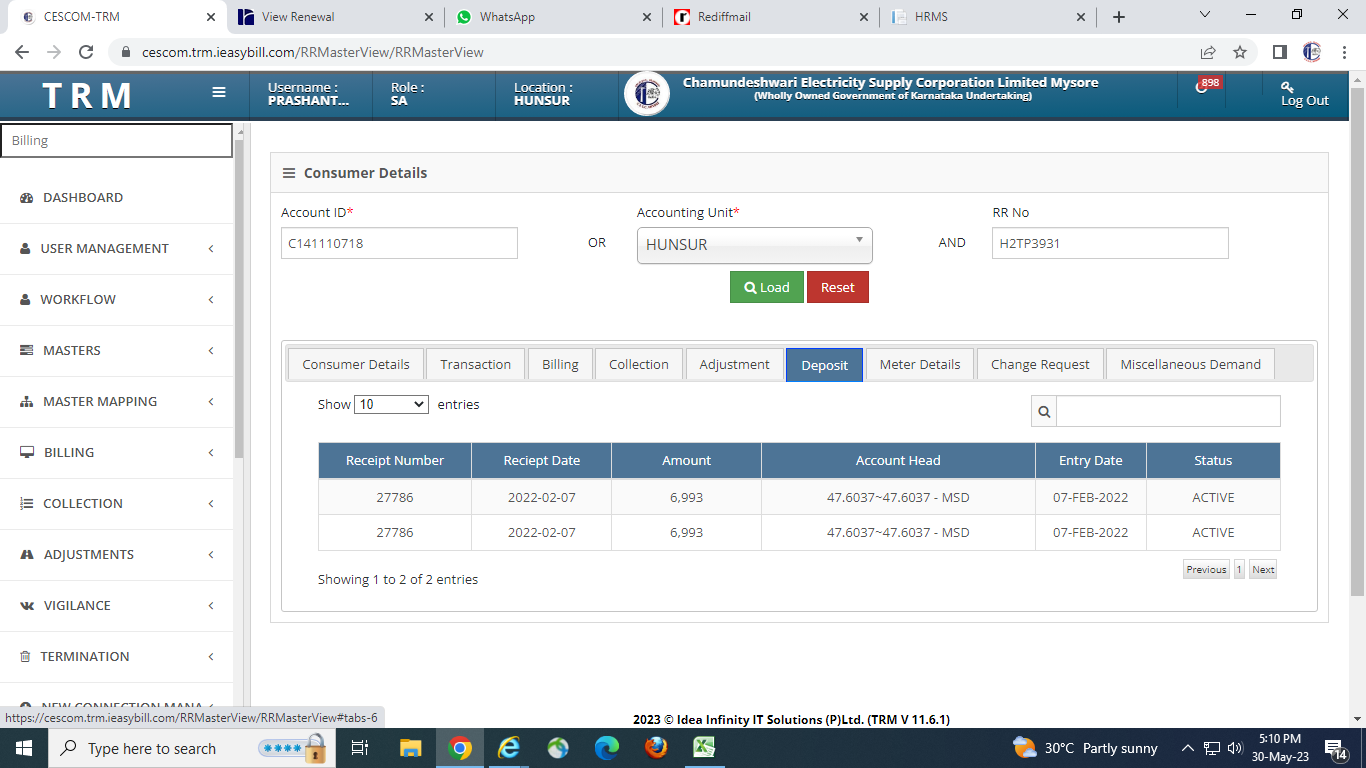The image size is (1366, 768).
Task: Switch to the Change Request tab
Action: 1040,364
